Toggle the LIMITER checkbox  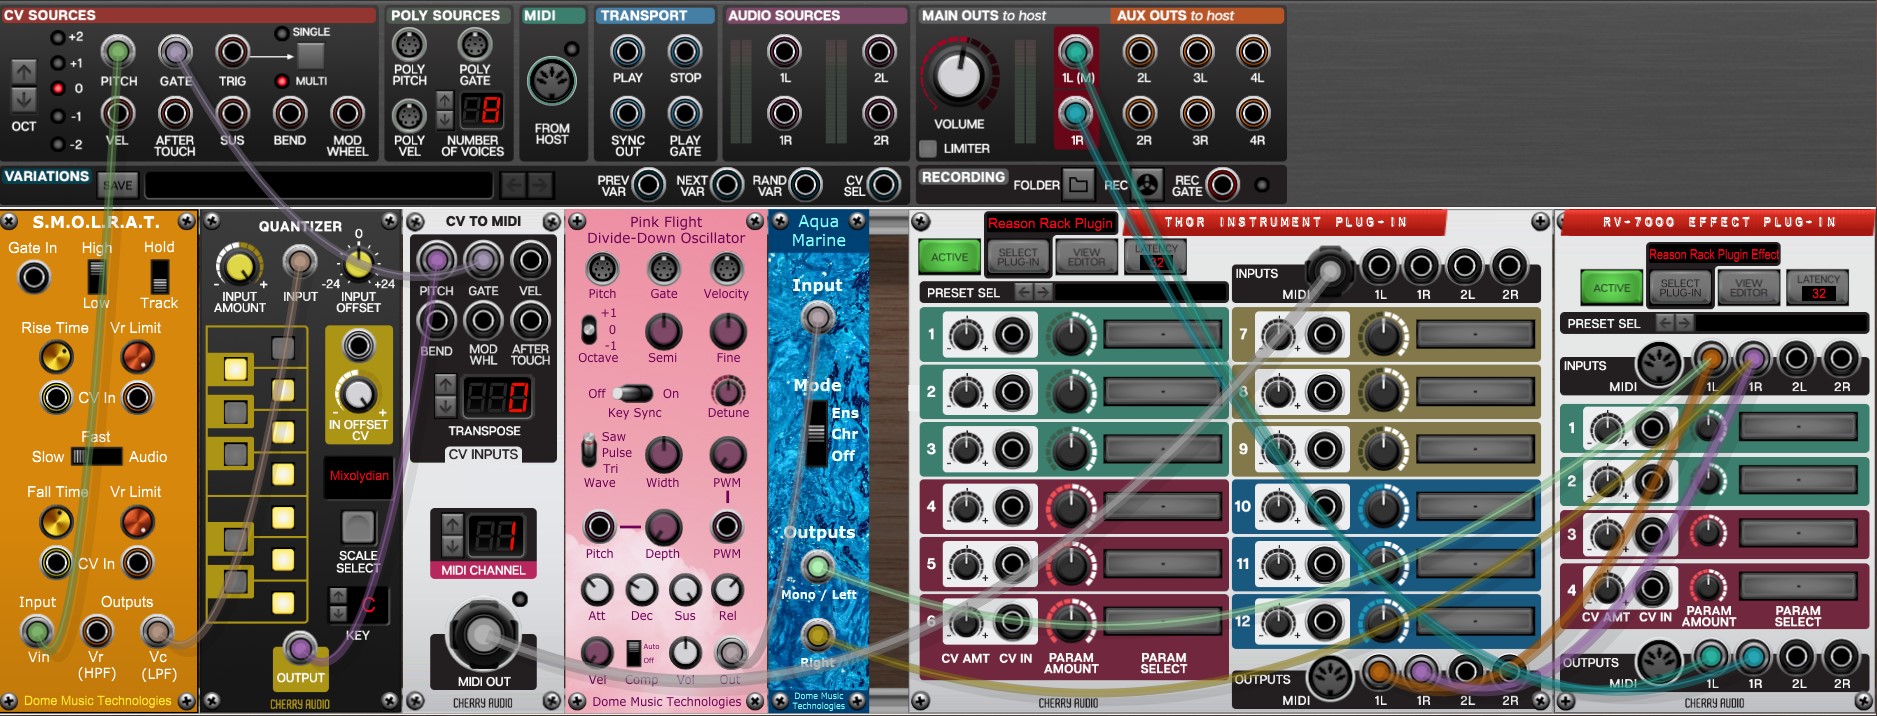tap(928, 148)
